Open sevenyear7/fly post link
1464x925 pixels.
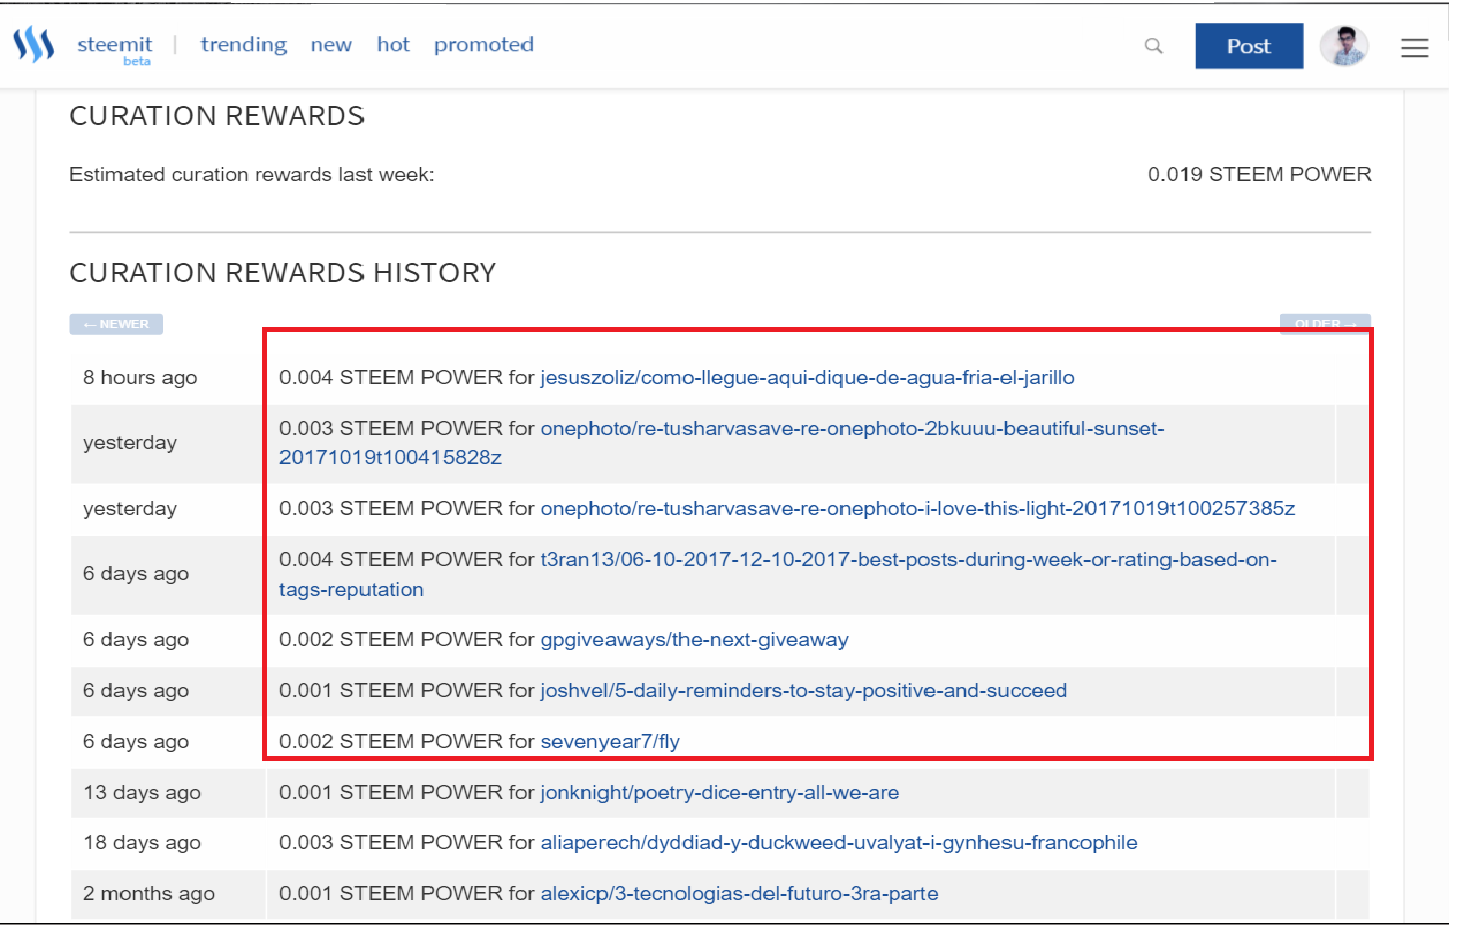coord(610,742)
